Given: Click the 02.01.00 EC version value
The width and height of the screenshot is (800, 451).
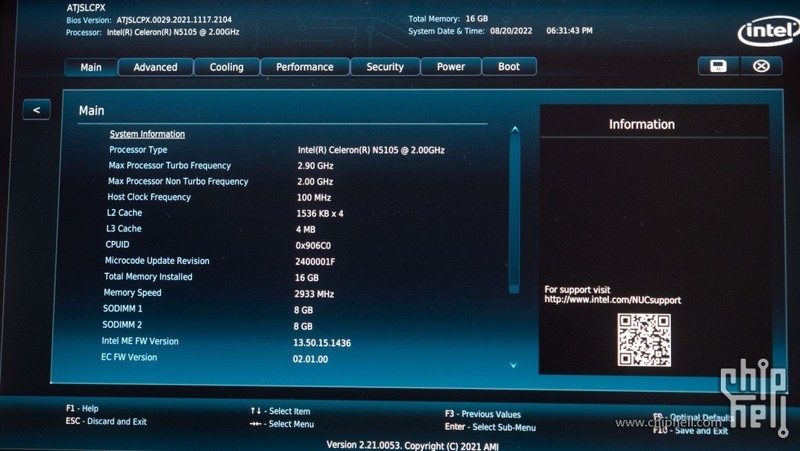Looking at the screenshot, I should (310, 359).
